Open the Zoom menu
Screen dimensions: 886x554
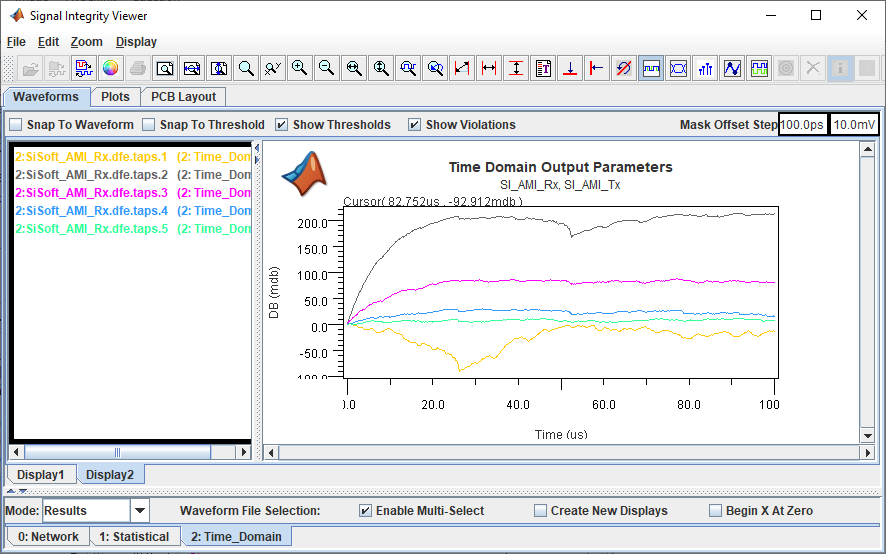click(x=86, y=42)
